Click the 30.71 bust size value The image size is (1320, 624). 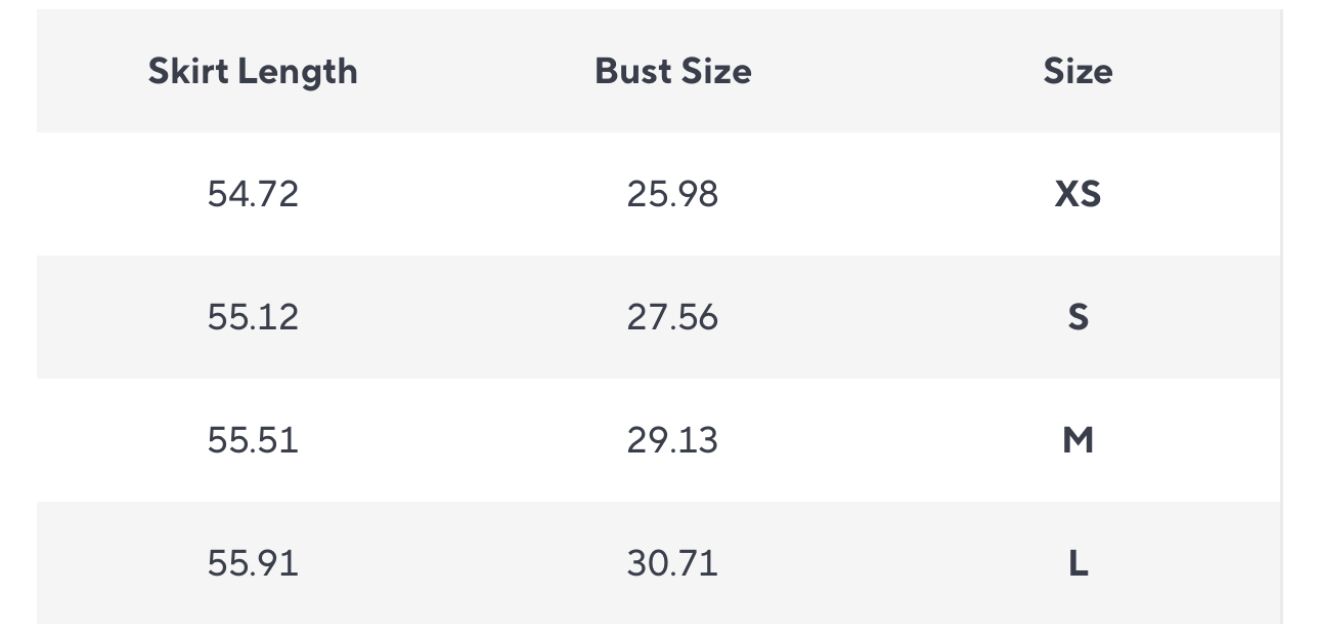pos(673,563)
